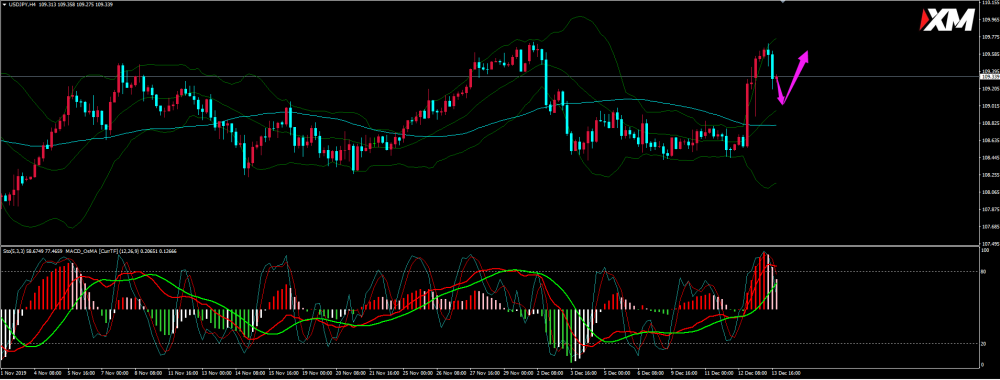Image resolution: width=1000 pixels, height=380 pixels.
Task: Select time axis label 20 Nov 08:00
Action: click(x=351, y=373)
